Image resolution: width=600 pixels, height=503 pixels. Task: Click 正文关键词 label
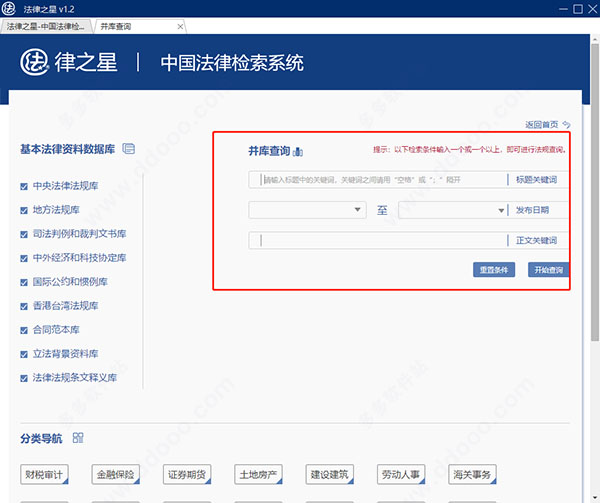click(536, 240)
